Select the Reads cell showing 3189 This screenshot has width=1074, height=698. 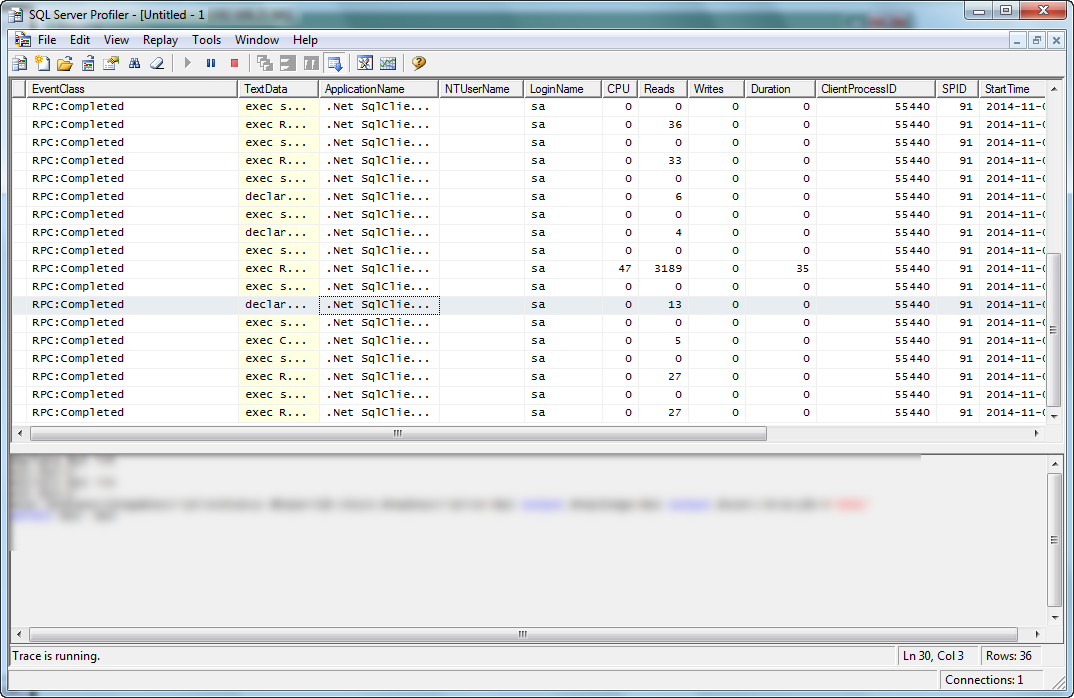[x=663, y=269]
